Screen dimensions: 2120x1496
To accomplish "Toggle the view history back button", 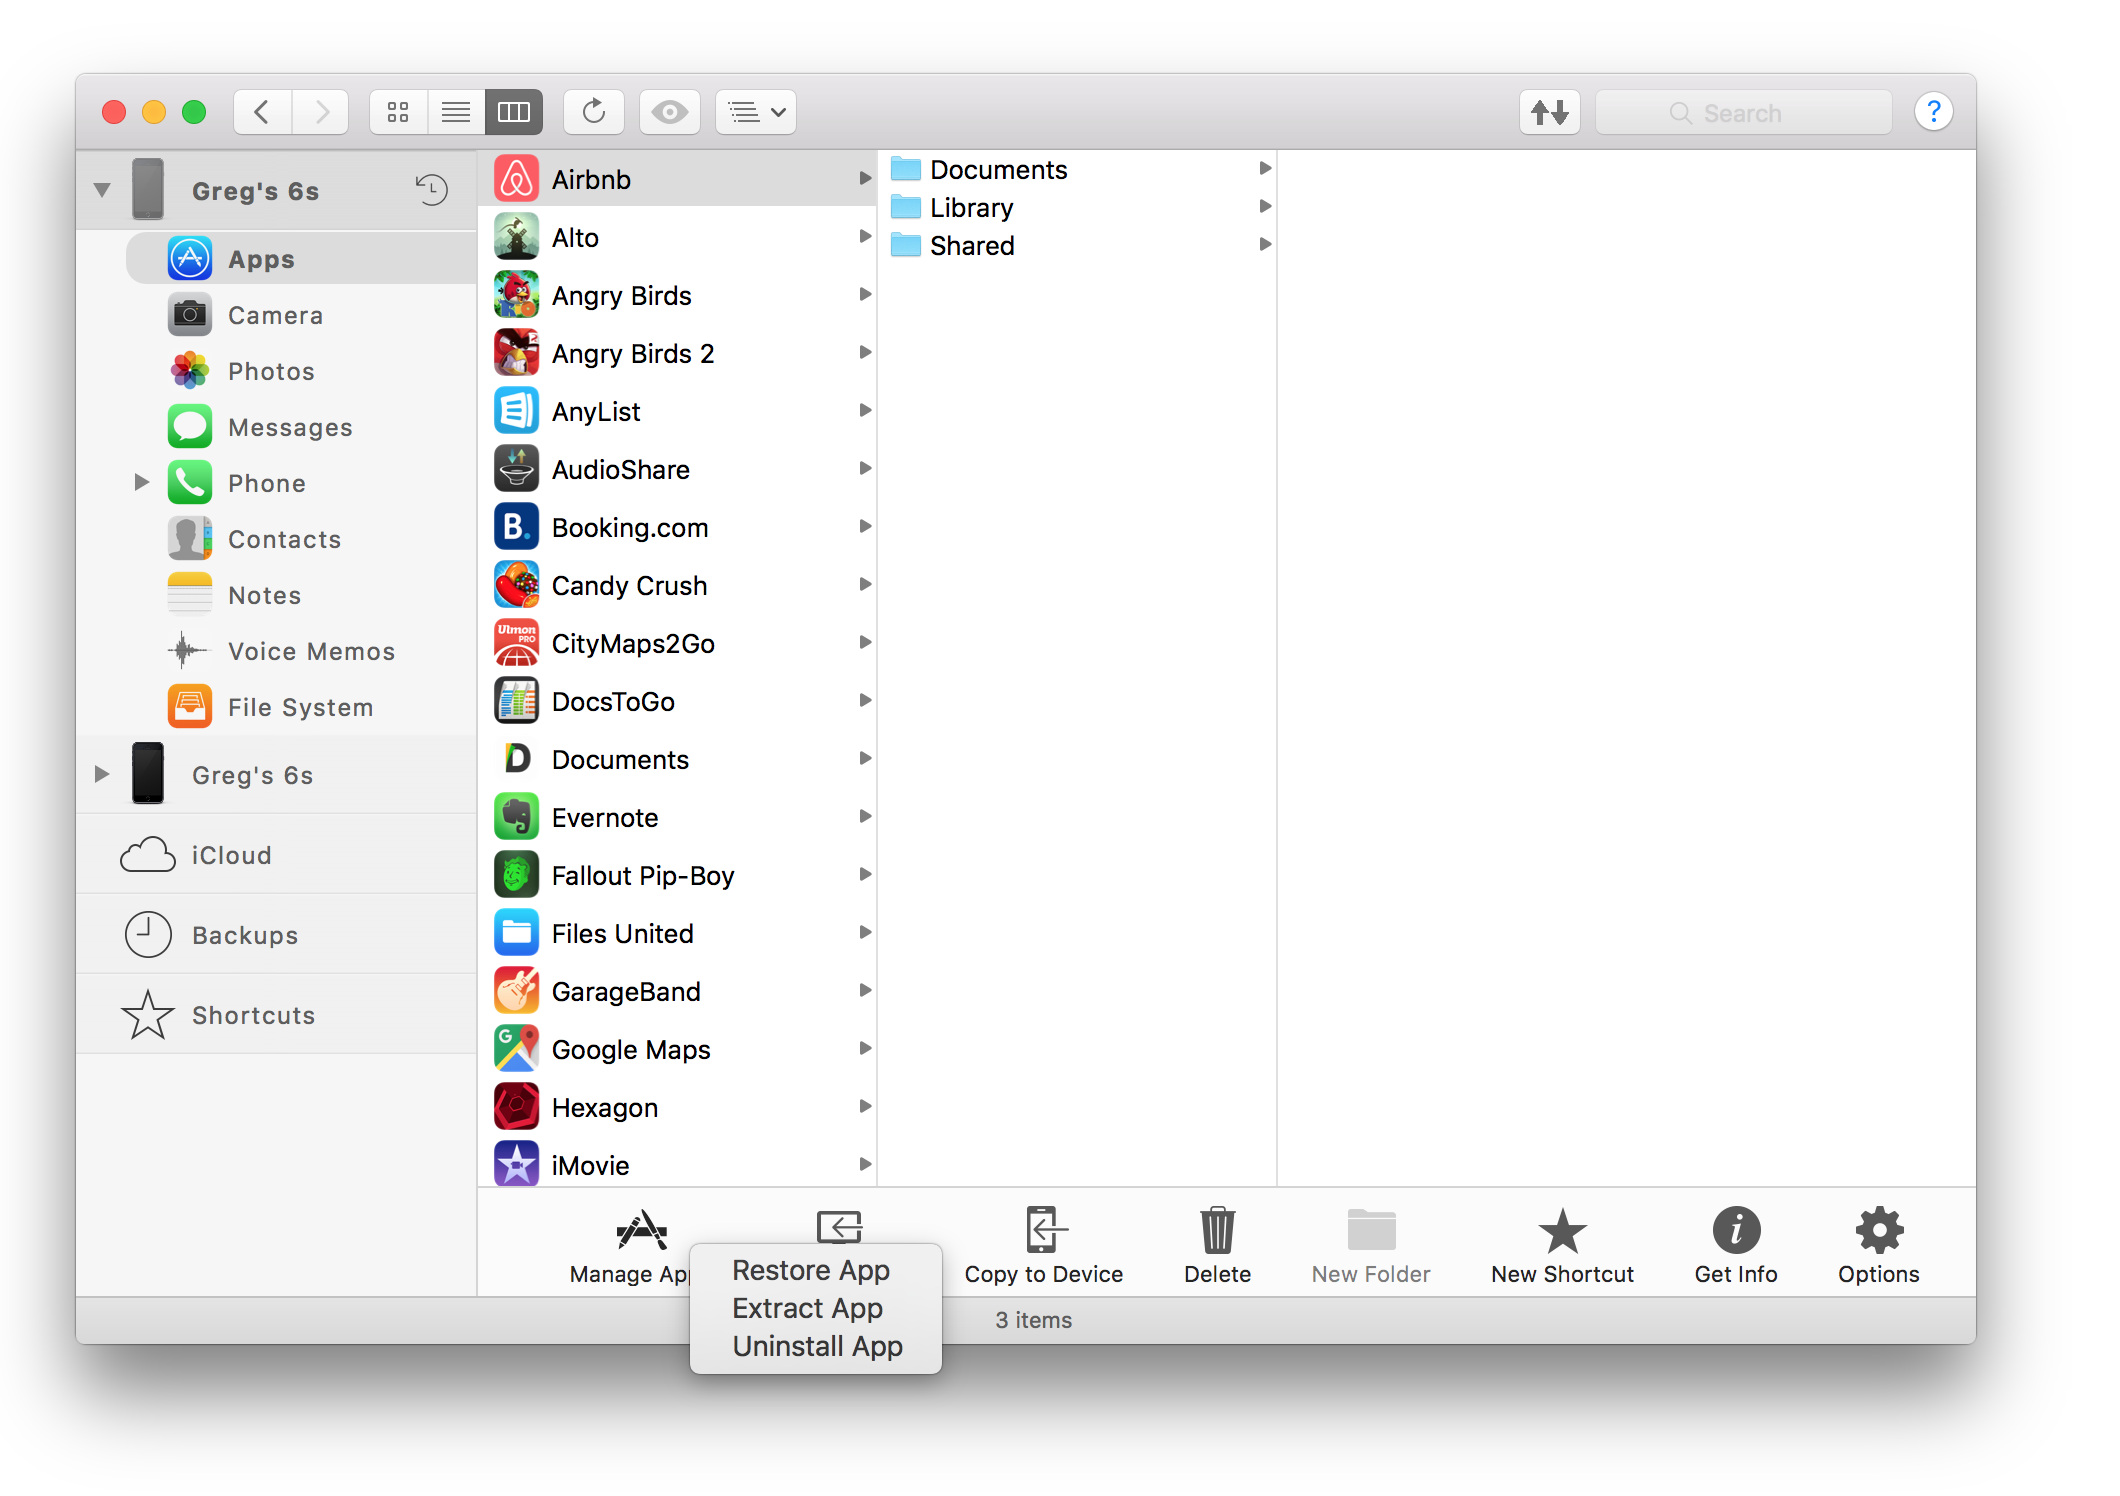I will tap(257, 112).
